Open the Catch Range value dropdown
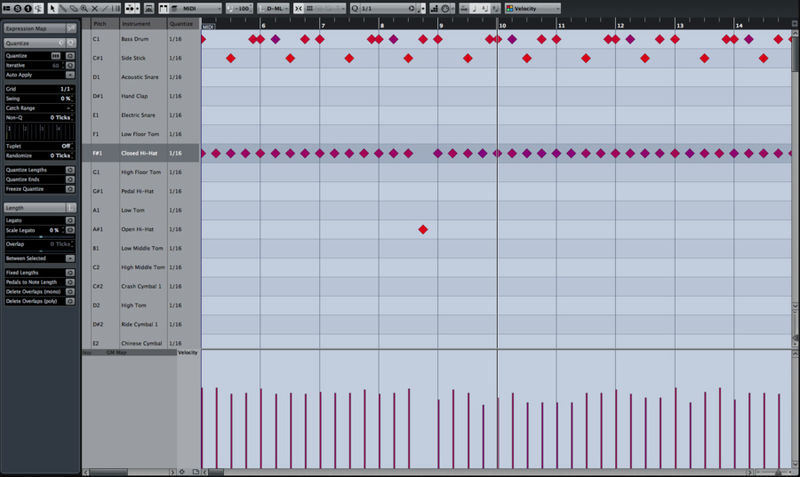800x477 pixels. 69,108
